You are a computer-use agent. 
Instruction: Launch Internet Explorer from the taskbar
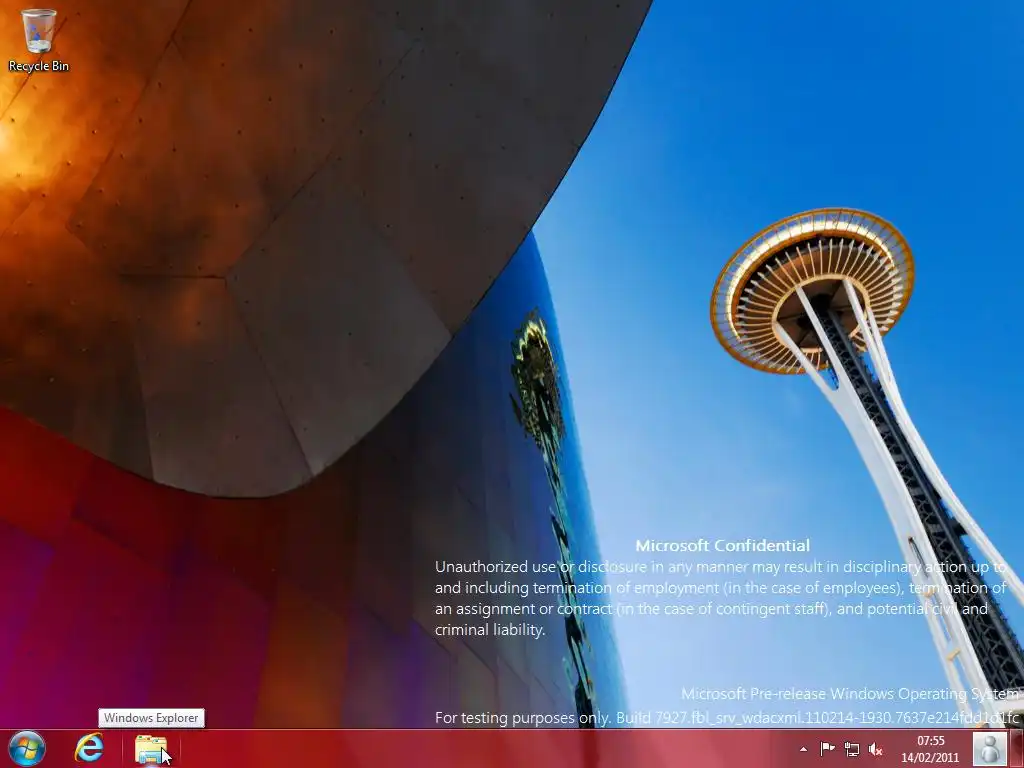coord(89,748)
